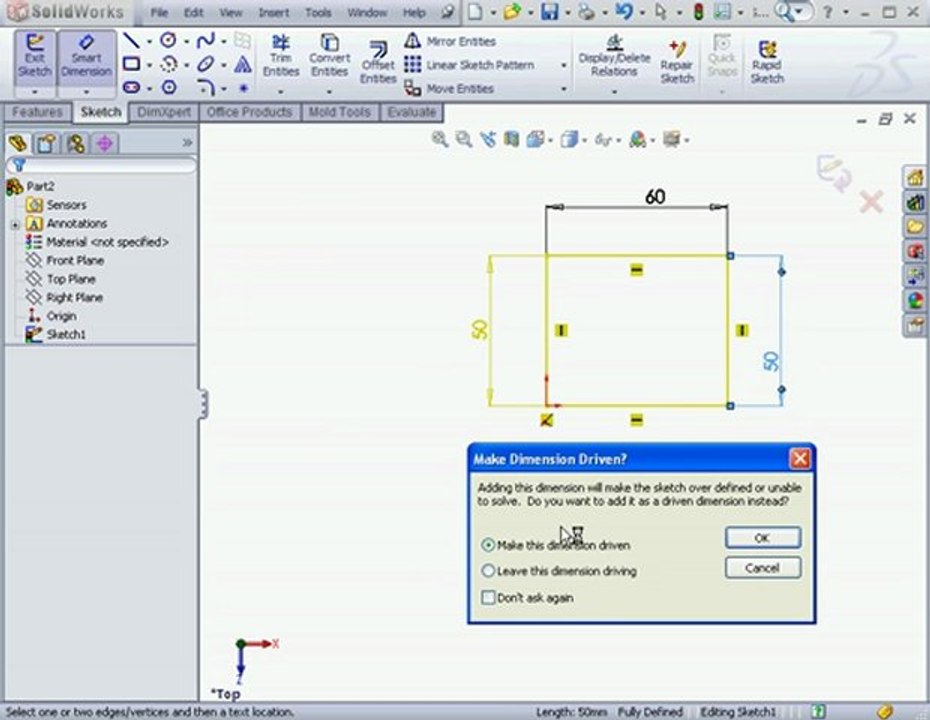The height and width of the screenshot is (720, 930).
Task: Click the feature tree filter field
Action: coord(101,165)
